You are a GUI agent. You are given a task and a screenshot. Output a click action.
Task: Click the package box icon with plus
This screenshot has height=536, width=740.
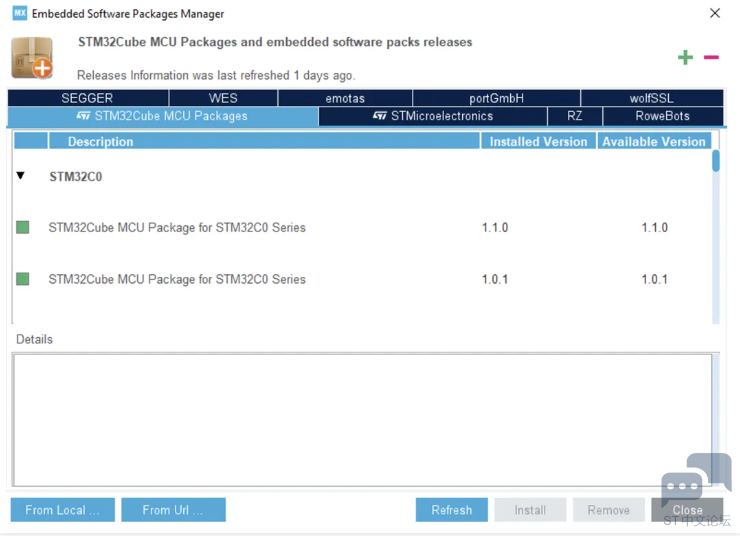(x=32, y=58)
